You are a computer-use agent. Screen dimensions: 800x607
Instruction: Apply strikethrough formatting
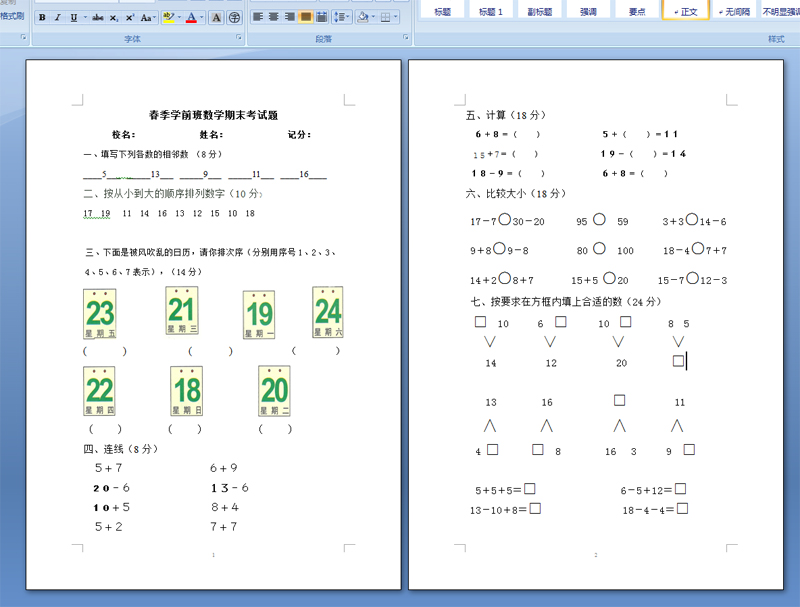(x=98, y=17)
